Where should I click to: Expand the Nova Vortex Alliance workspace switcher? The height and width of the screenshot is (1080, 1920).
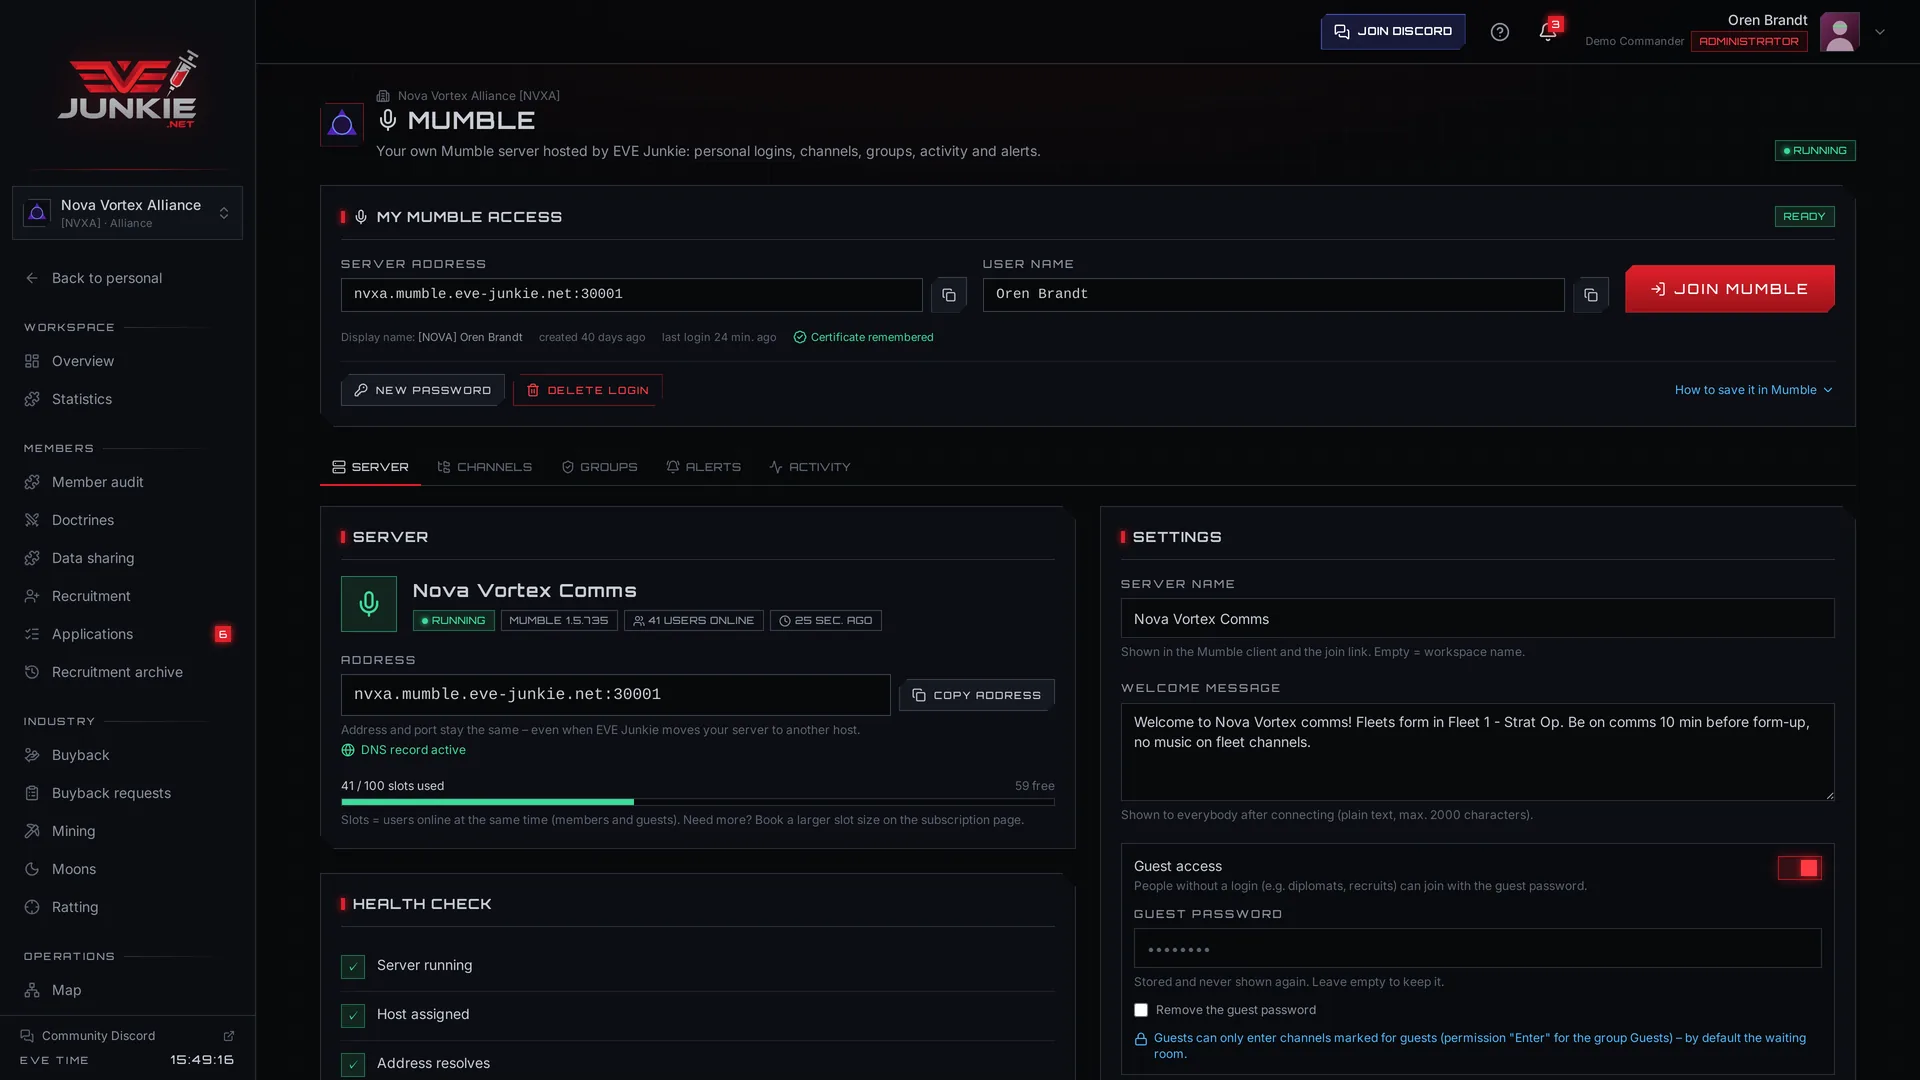click(127, 213)
